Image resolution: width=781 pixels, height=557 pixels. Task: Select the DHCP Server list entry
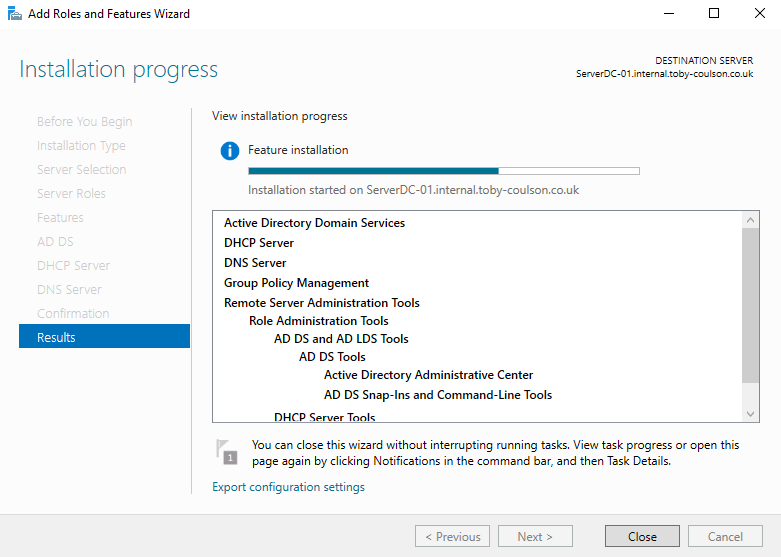pos(258,243)
